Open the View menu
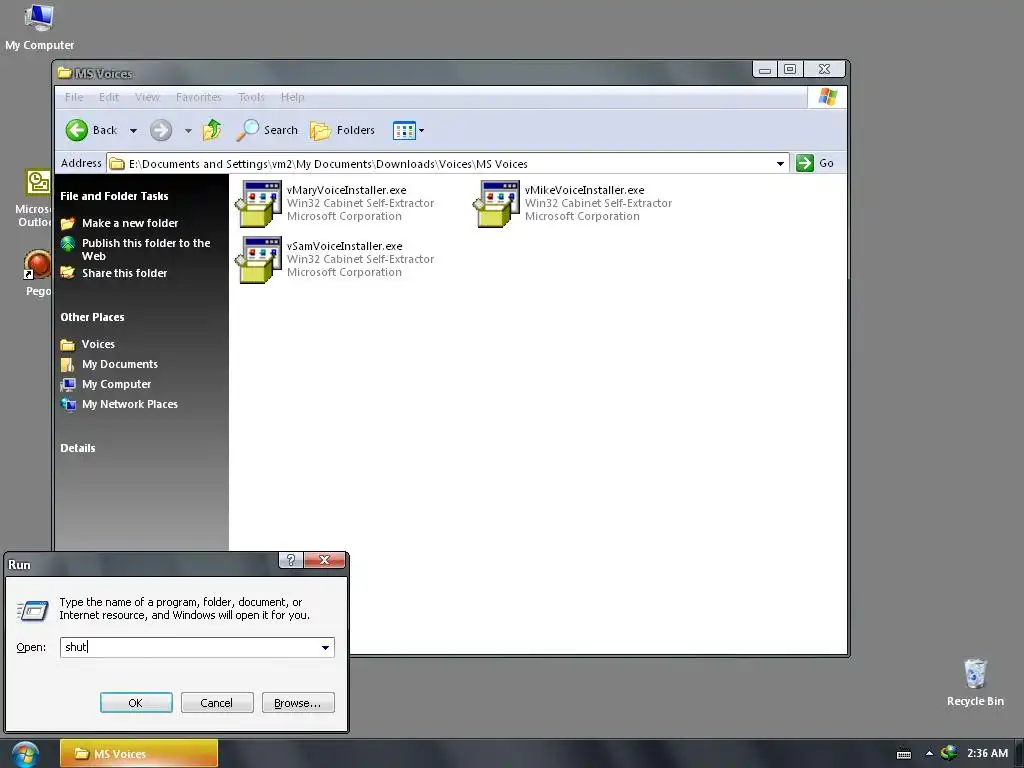This screenshot has width=1024, height=768. [x=147, y=97]
